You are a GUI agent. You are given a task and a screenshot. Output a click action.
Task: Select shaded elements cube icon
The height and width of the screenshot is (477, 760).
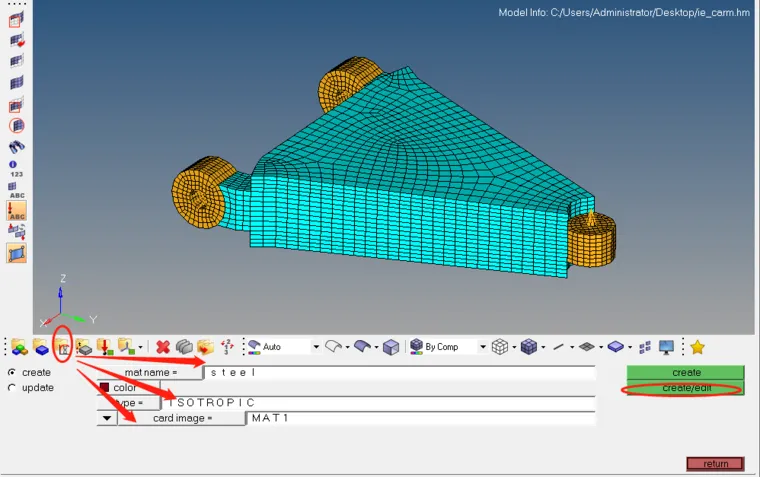pos(528,347)
